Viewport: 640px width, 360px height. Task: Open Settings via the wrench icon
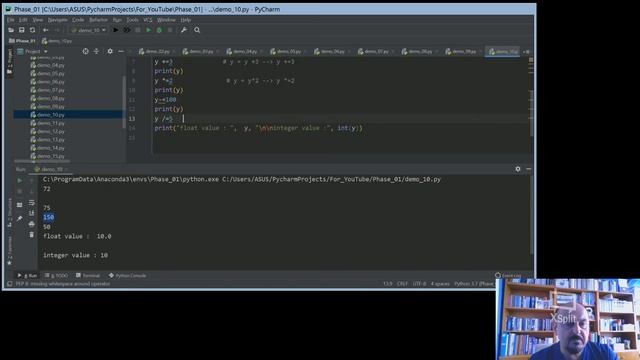(184, 30)
